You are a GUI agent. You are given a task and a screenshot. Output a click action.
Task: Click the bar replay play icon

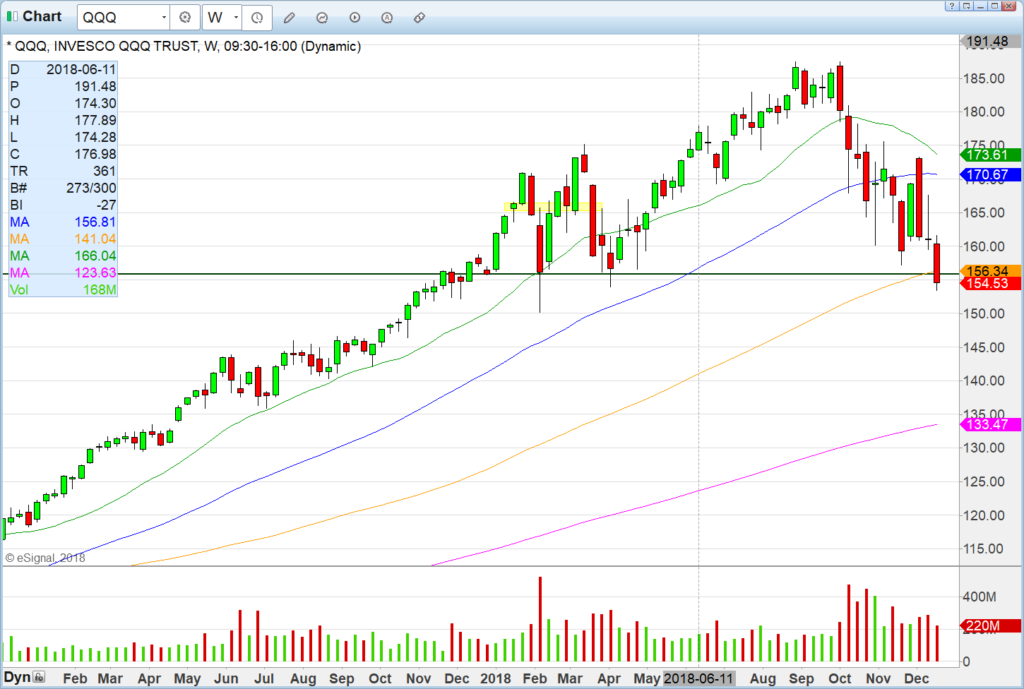tap(355, 18)
